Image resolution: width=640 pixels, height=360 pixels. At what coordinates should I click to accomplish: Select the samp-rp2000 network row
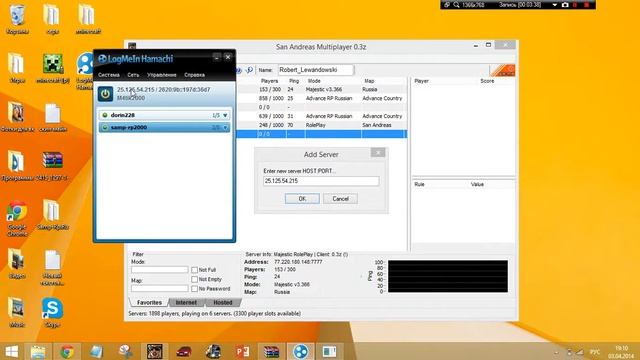point(164,127)
